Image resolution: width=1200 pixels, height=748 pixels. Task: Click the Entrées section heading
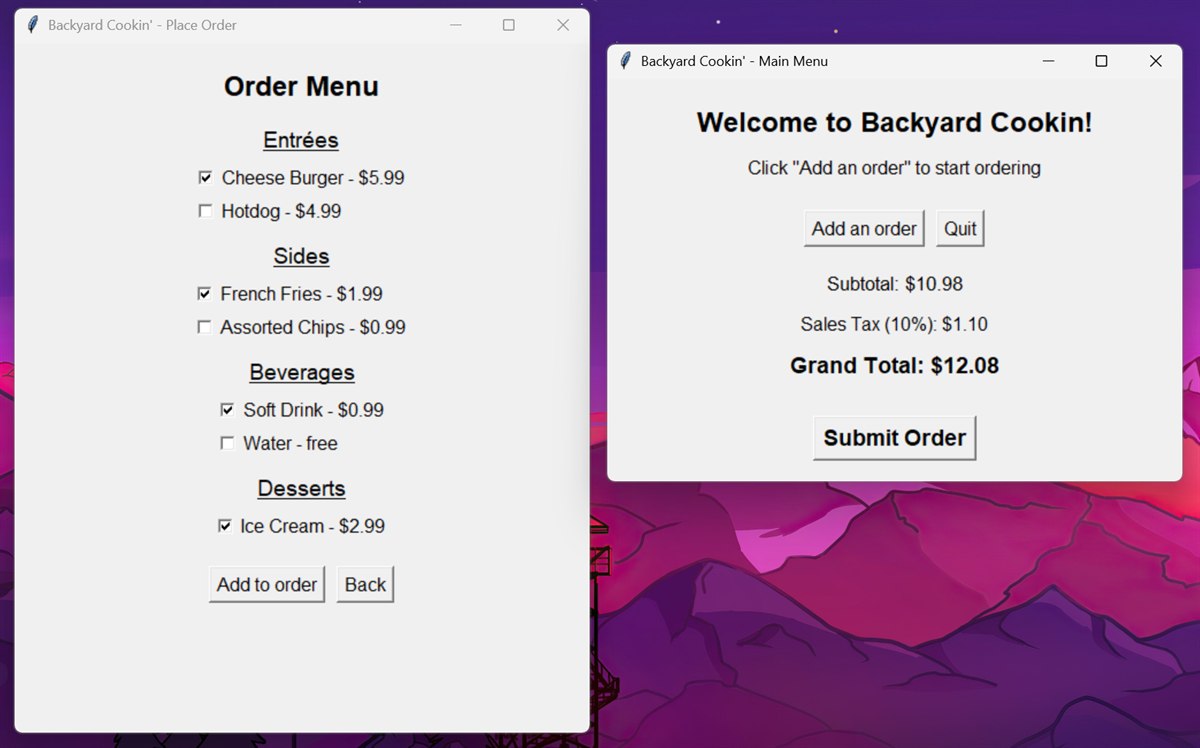(x=301, y=140)
